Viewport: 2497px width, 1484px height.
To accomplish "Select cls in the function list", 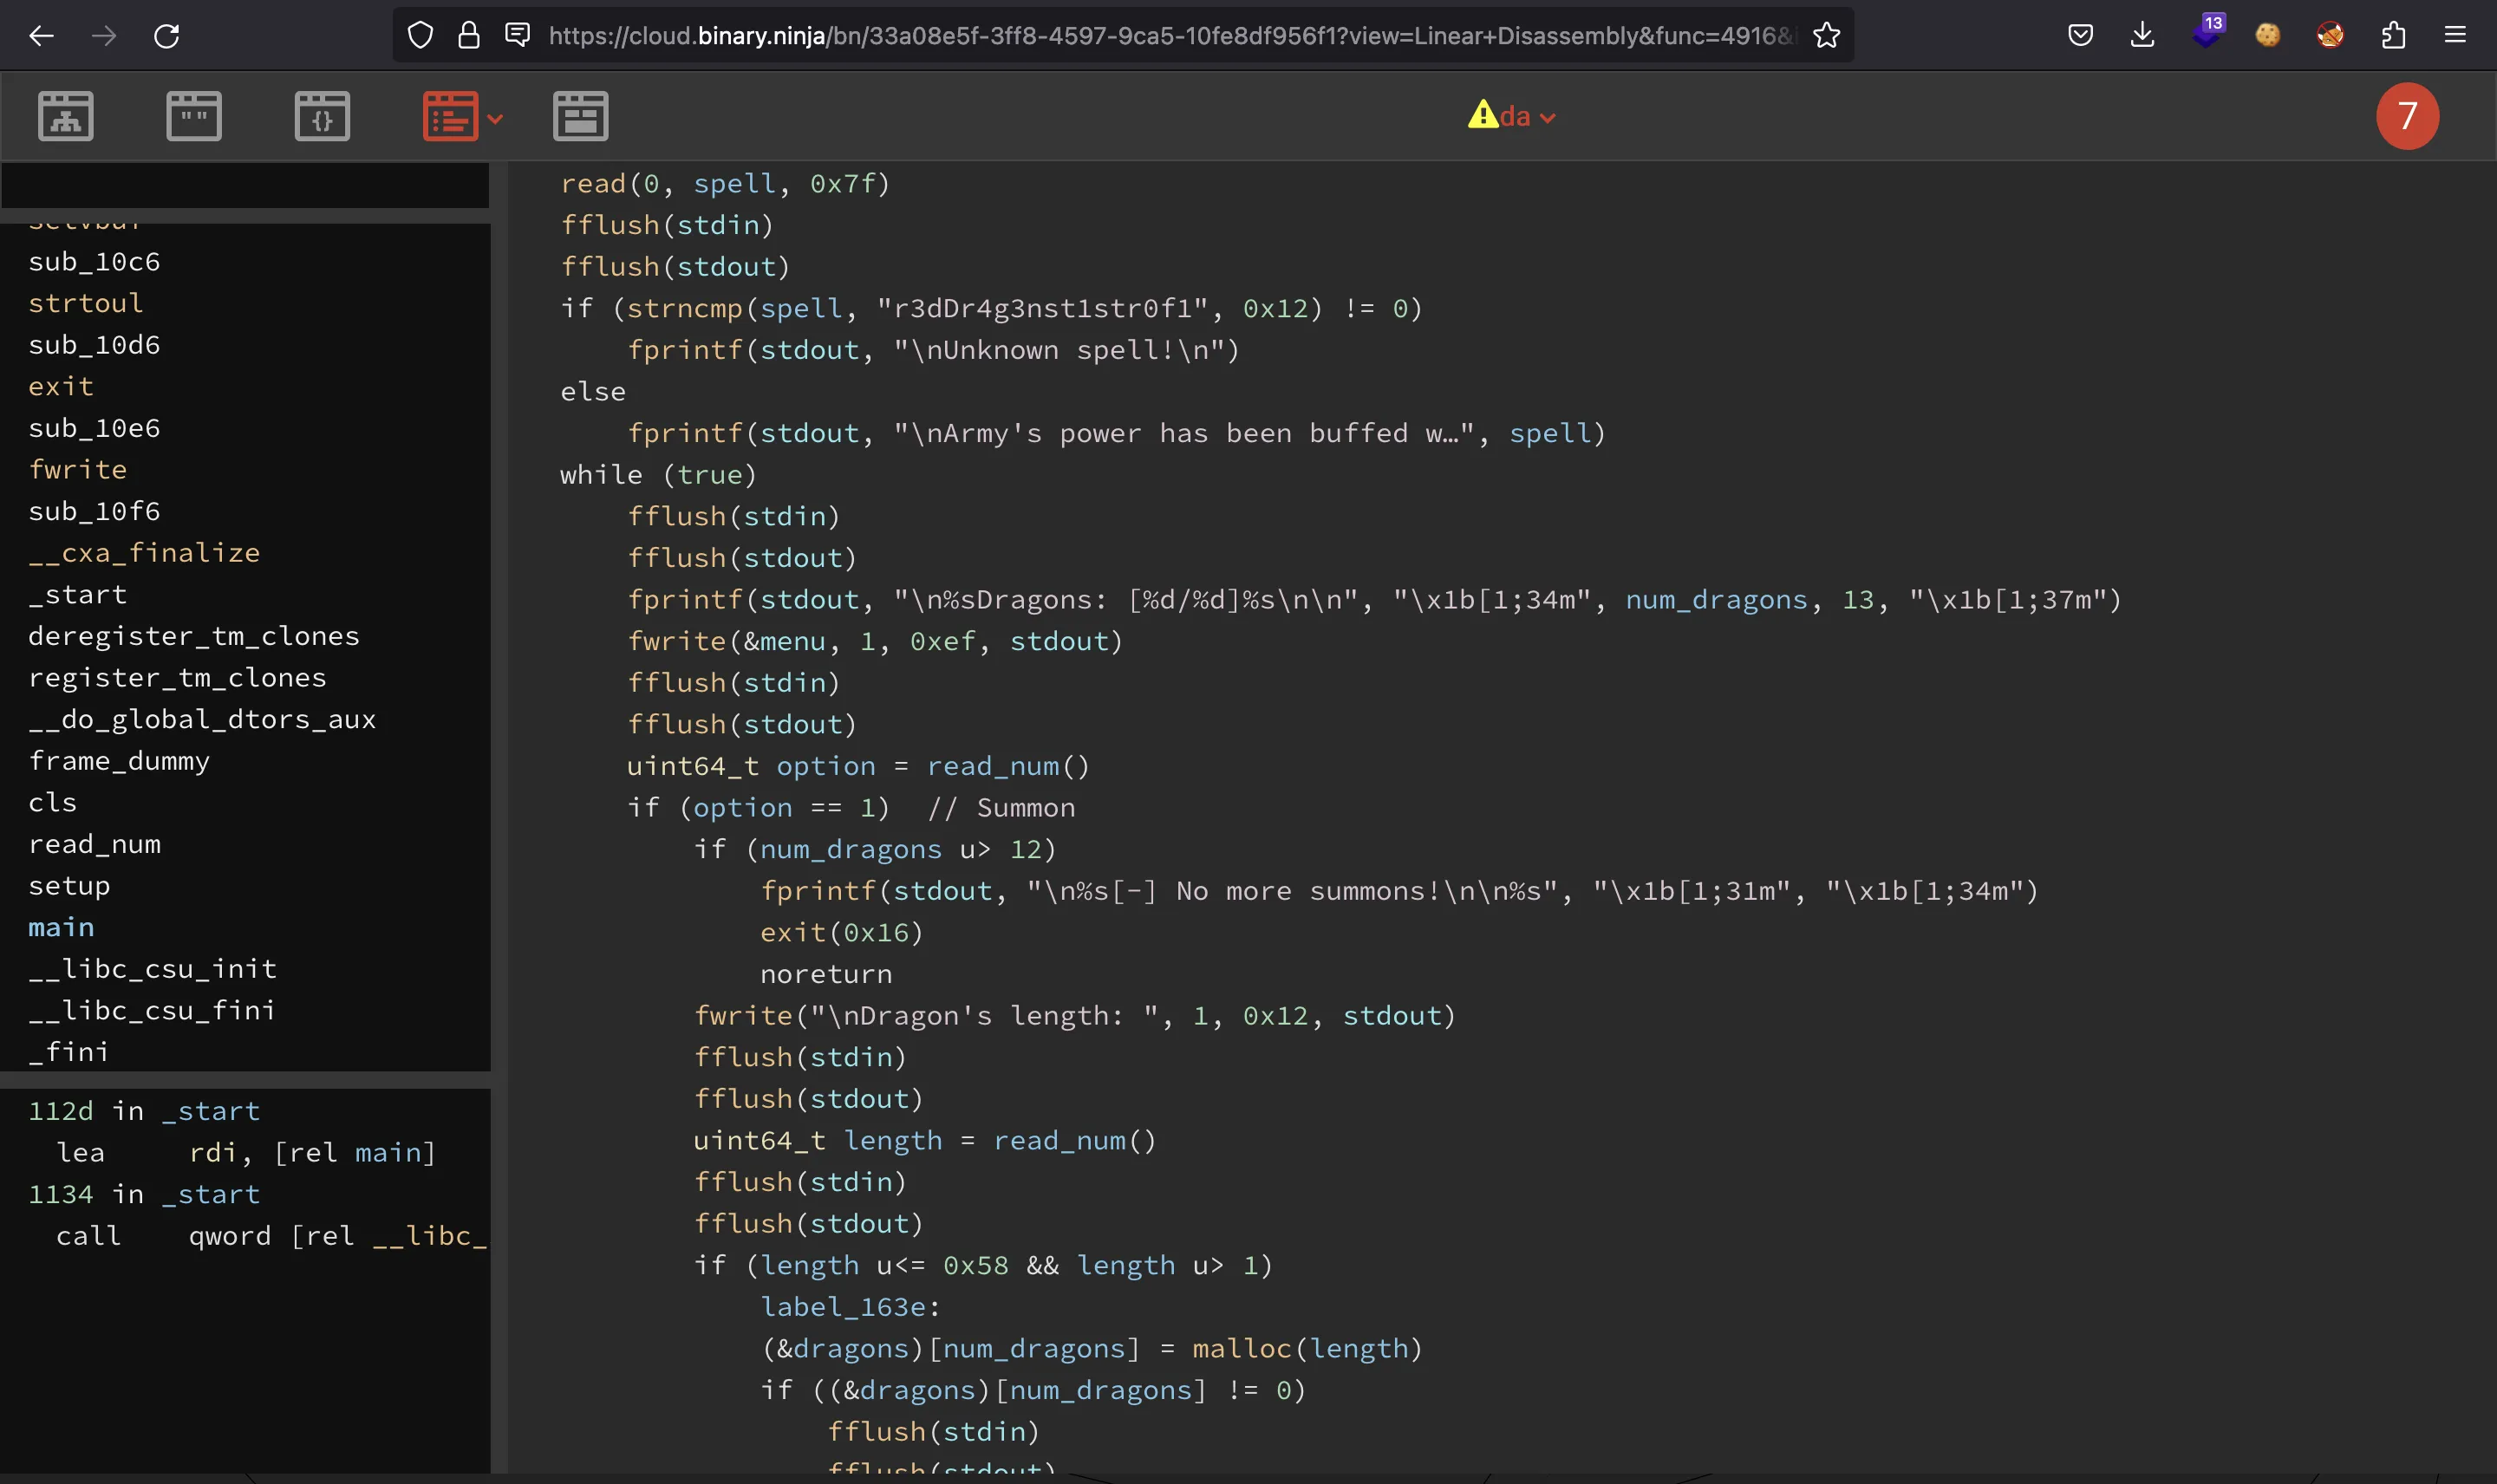I will [x=52, y=803].
